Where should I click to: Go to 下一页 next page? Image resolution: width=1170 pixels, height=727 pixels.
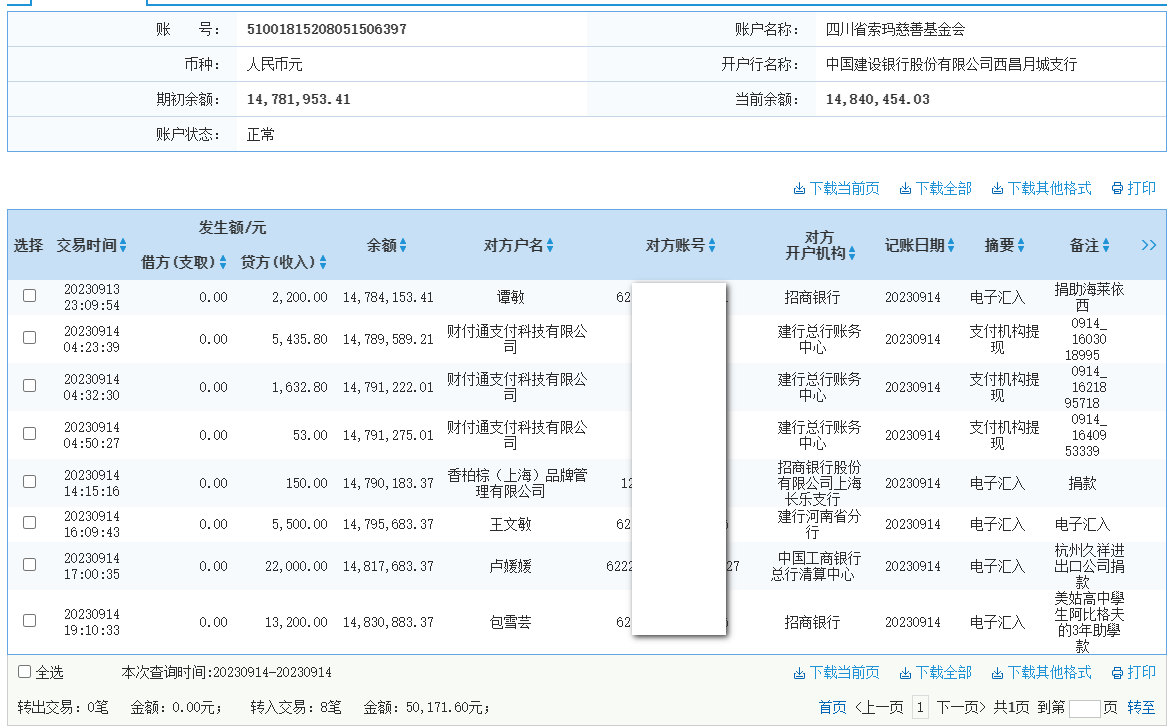coord(961,708)
